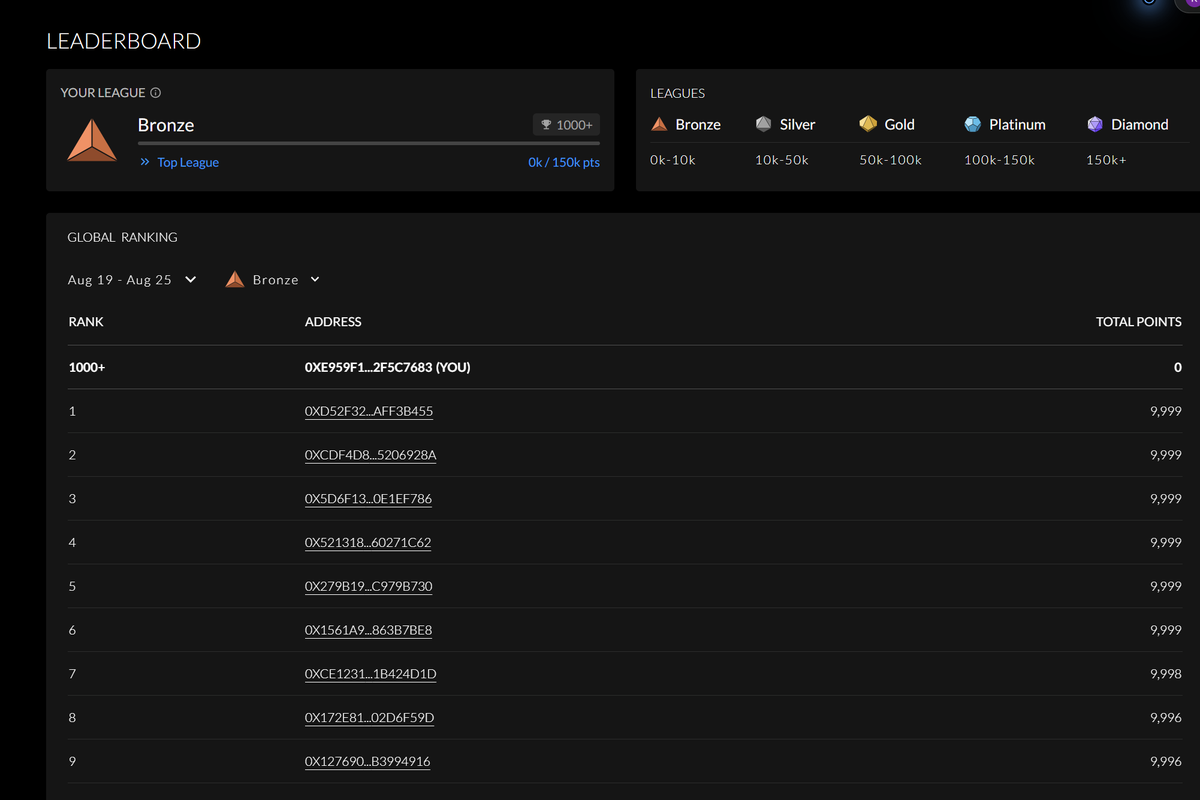
Task: Click the Diamond league gem icon
Action: tap(1095, 124)
